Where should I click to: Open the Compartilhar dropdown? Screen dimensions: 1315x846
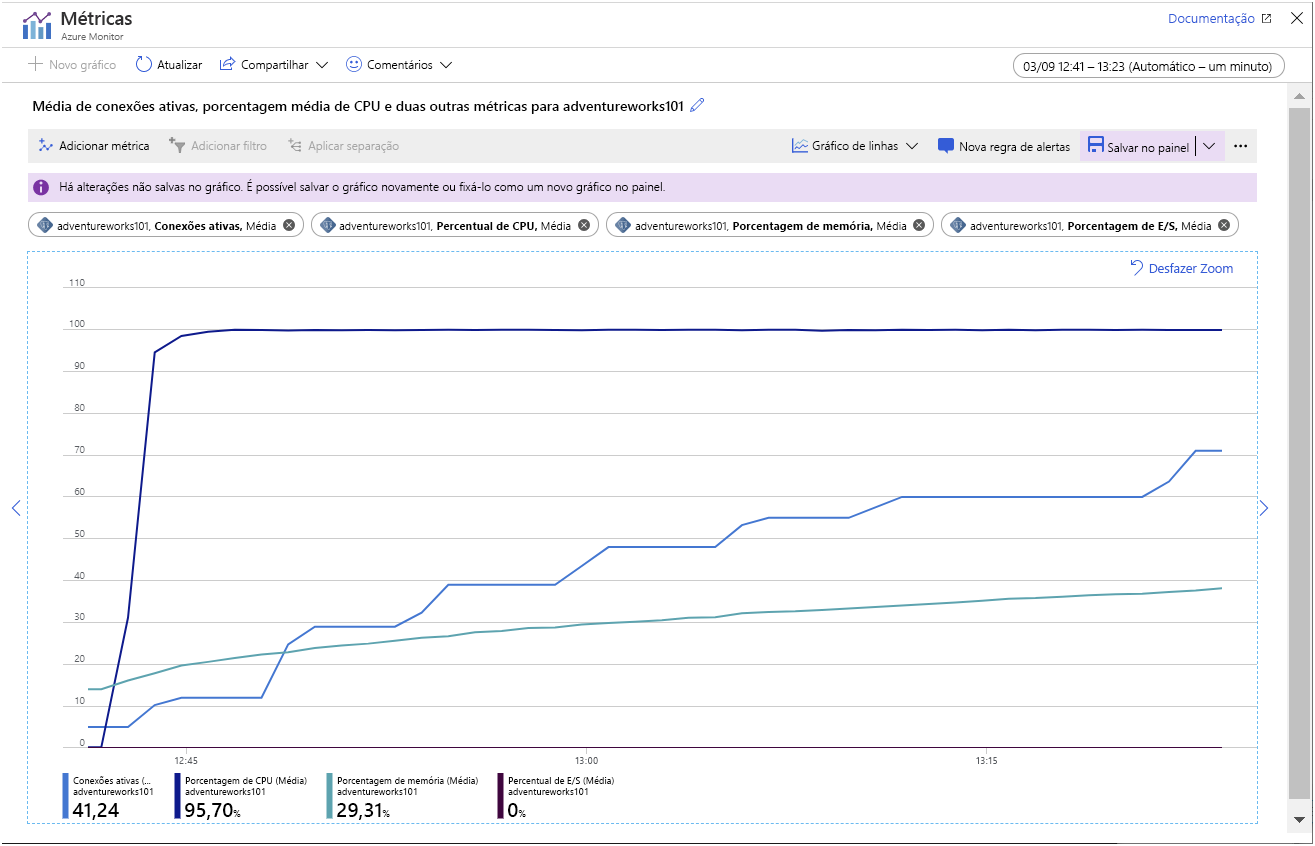click(x=273, y=64)
